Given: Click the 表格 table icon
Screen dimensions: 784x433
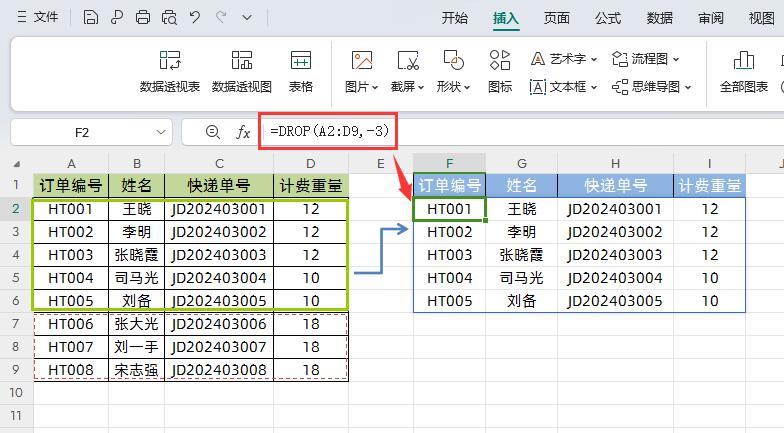Looking at the screenshot, I should tap(301, 71).
